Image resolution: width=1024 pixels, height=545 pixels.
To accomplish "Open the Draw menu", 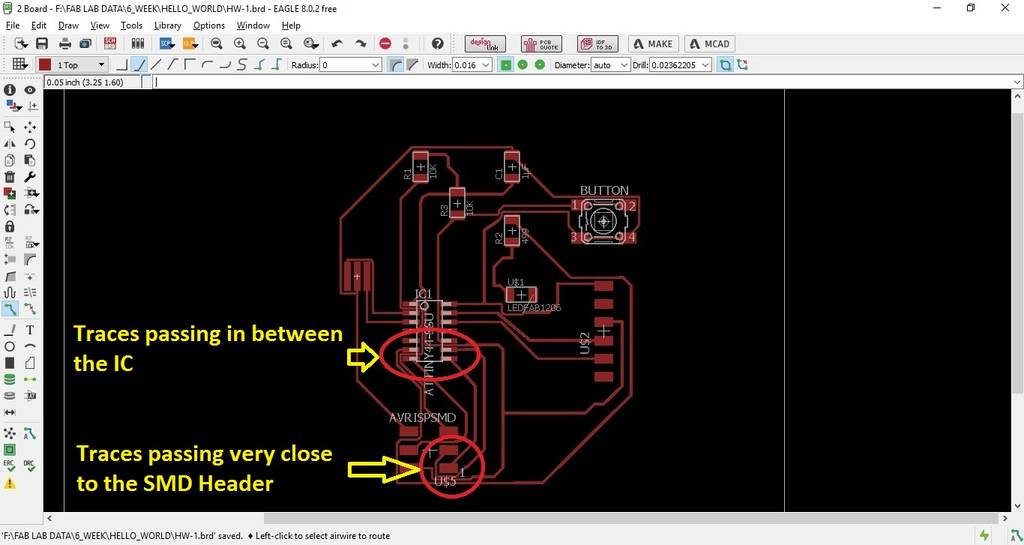I will point(68,25).
